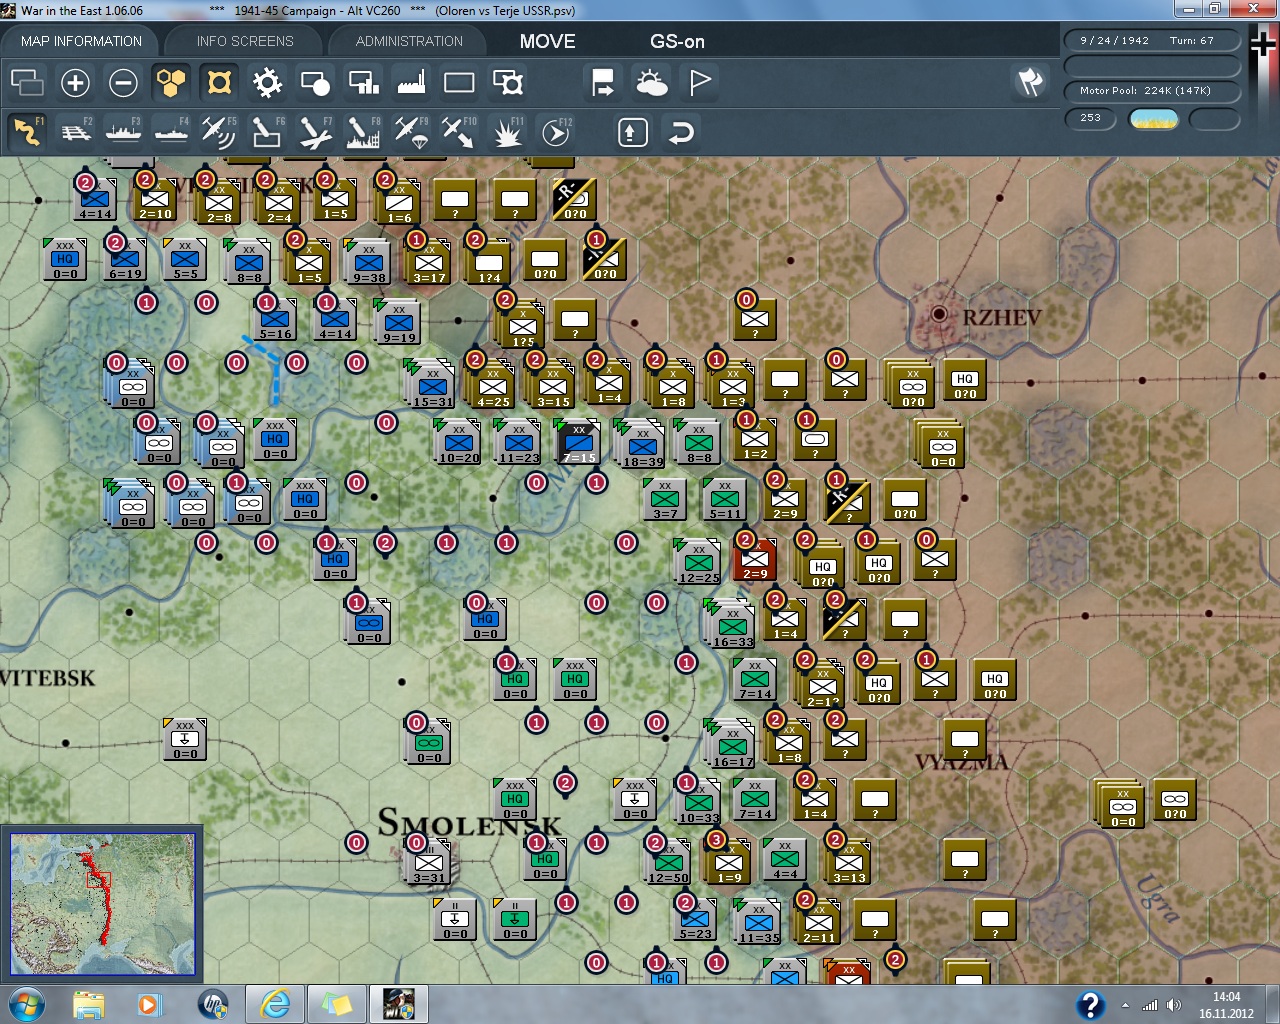Image resolution: width=1280 pixels, height=1024 pixels.
Task: Select air recon mode F5
Action: 218,132
